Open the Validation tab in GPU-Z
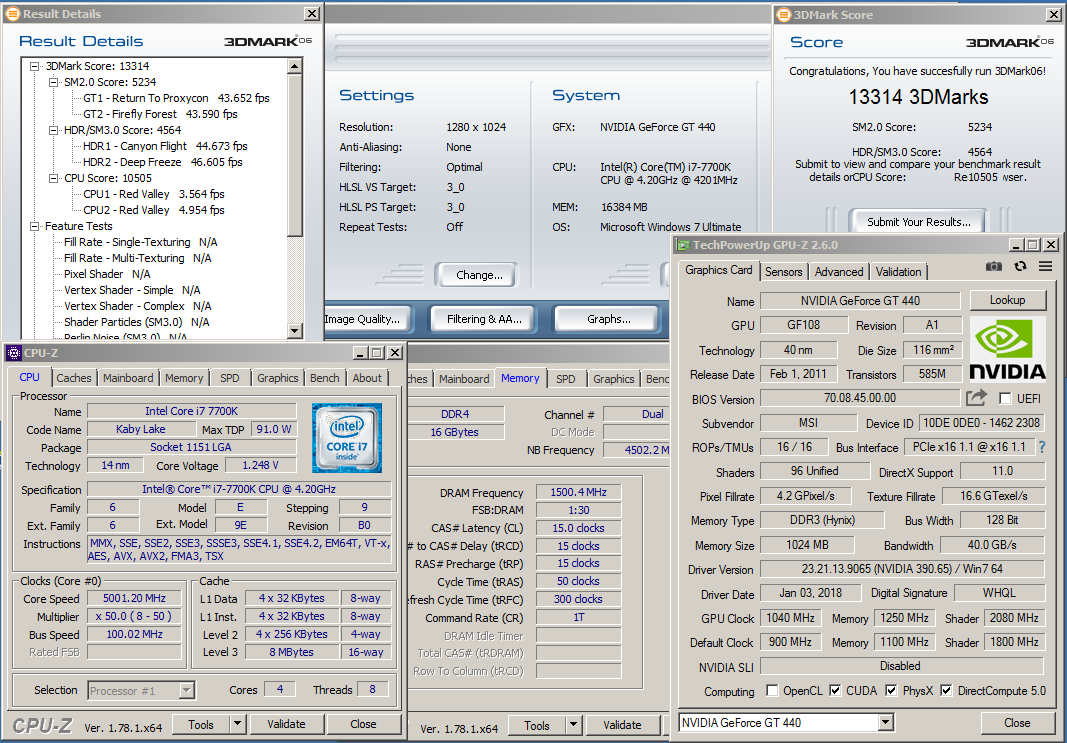Screen dimensions: 1067x743 tap(898, 271)
